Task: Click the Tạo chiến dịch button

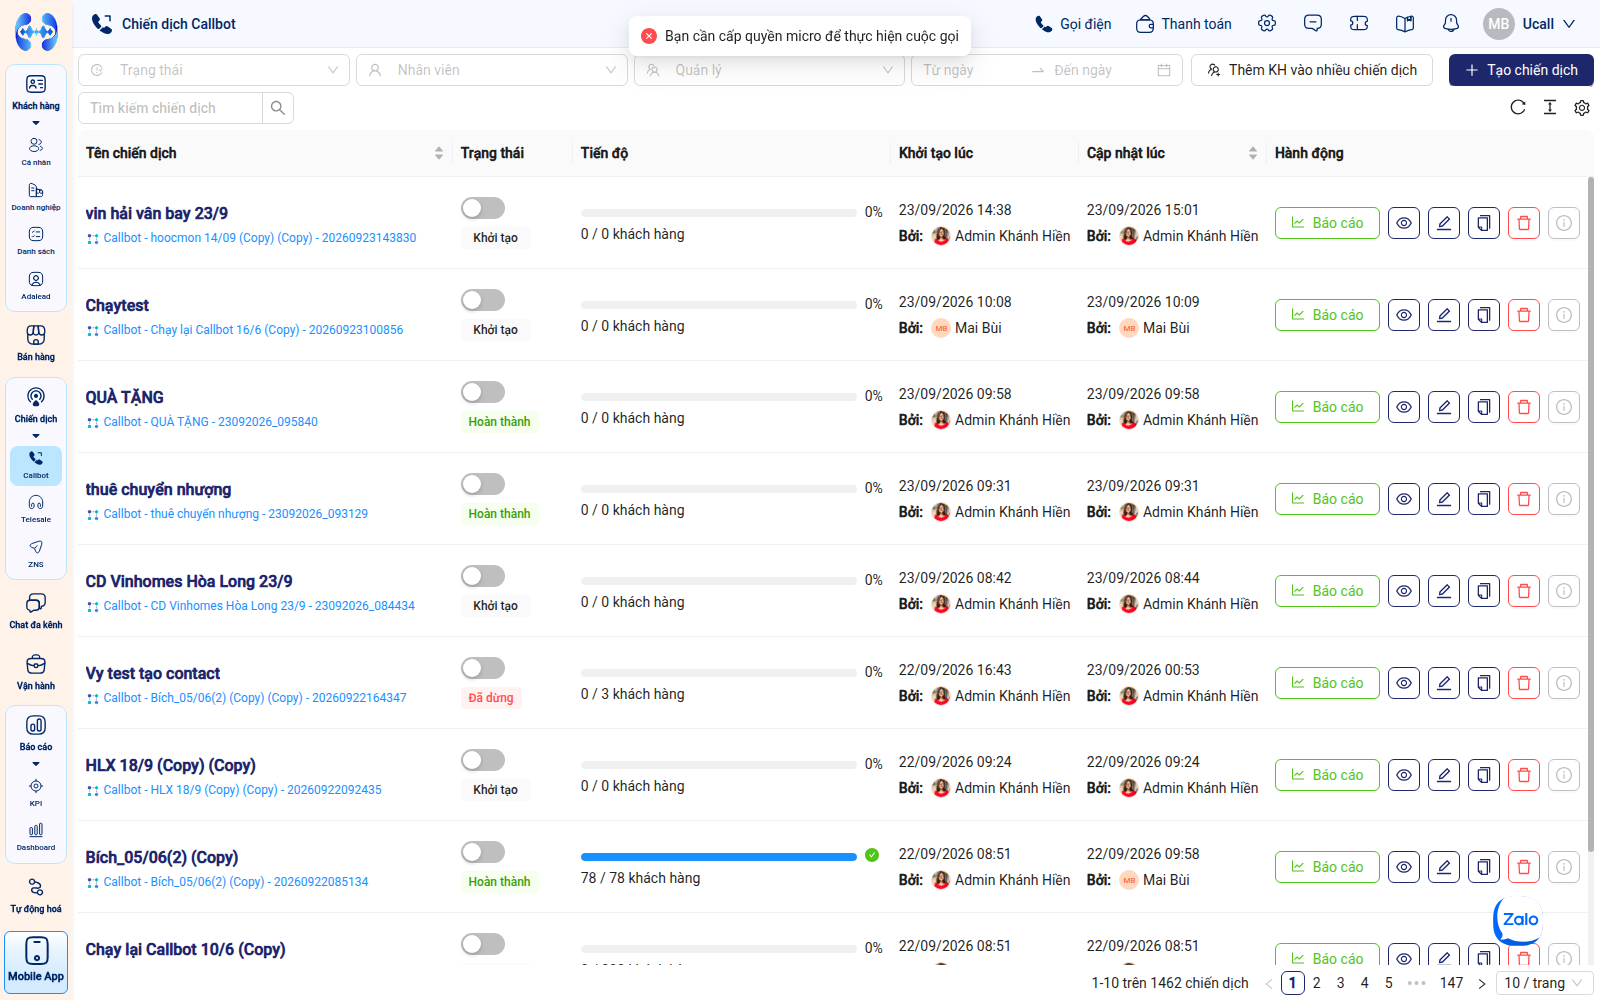Action: tap(1521, 70)
